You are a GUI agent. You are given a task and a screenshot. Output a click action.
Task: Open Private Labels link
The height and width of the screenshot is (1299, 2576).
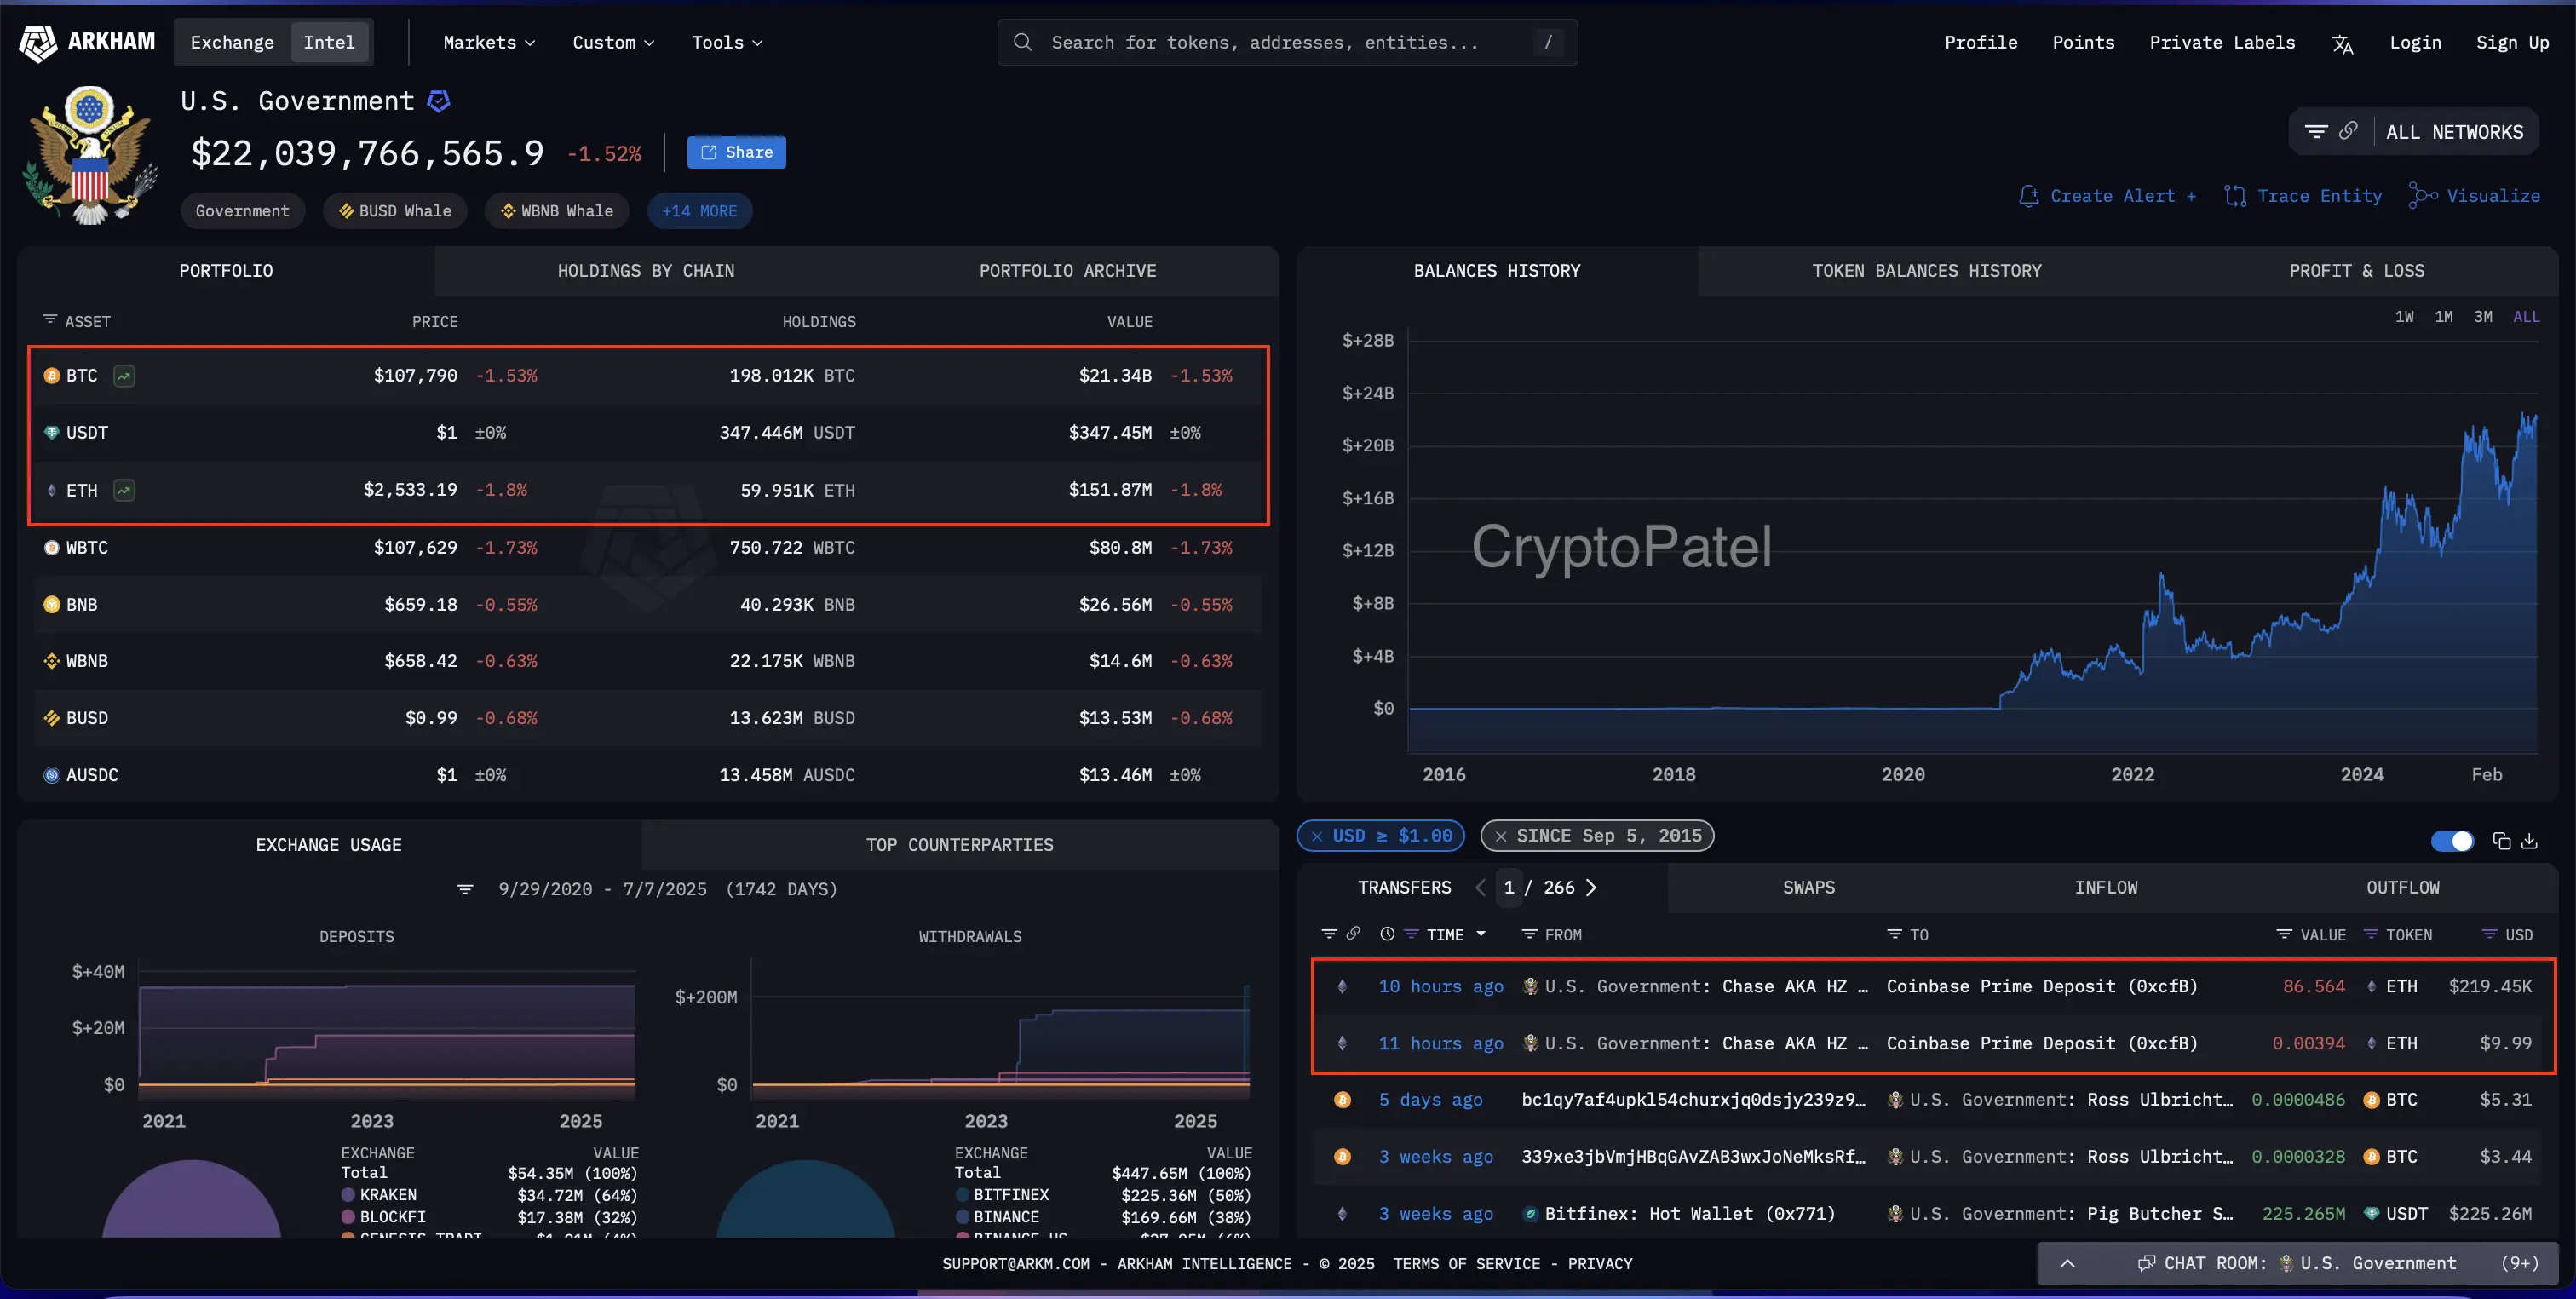2222,42
